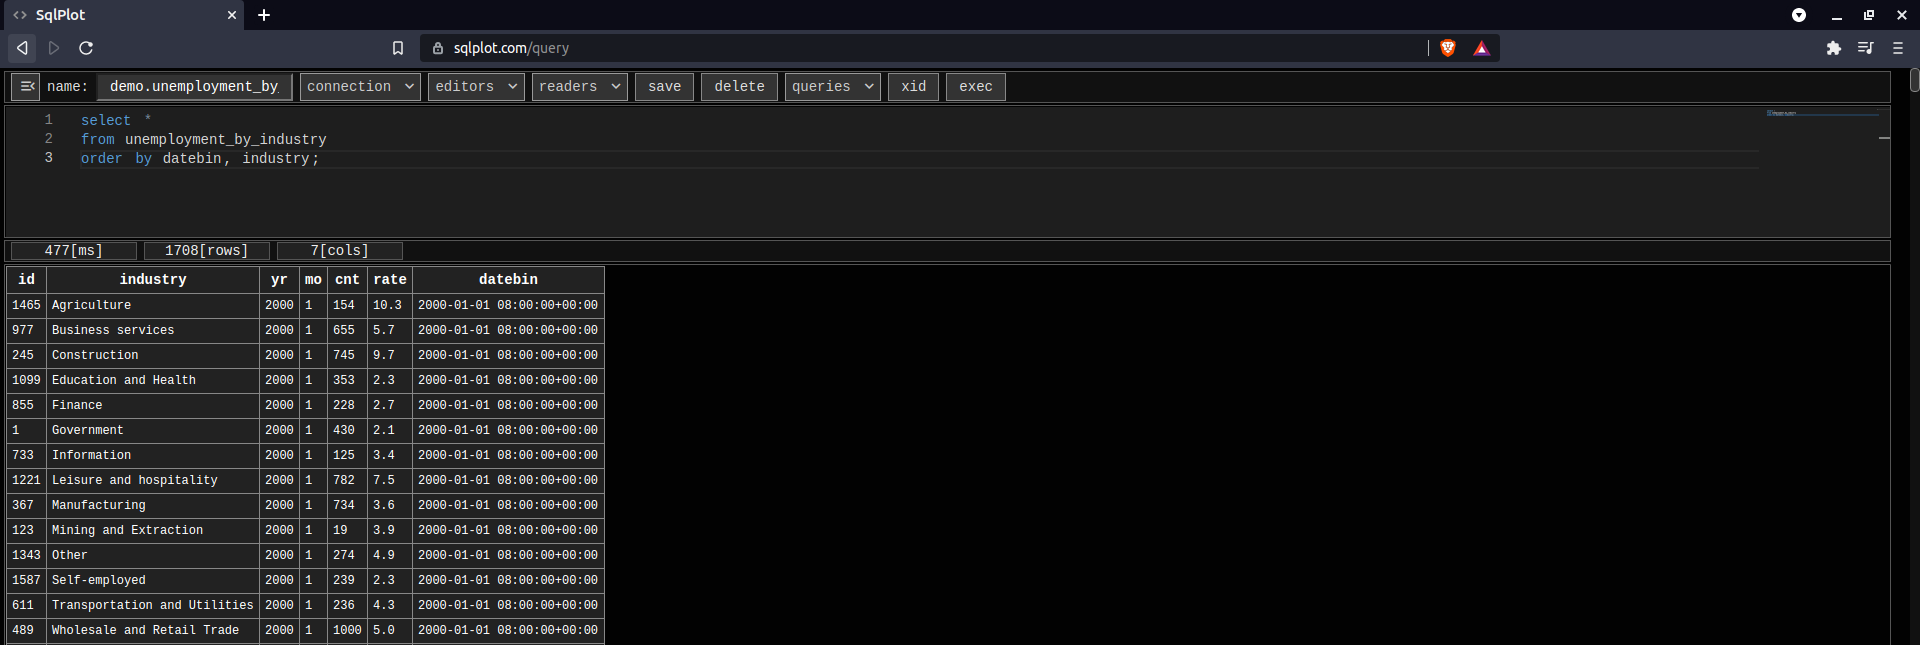
Task: Go back with browser back arrow
Action: tap(22, 48)
